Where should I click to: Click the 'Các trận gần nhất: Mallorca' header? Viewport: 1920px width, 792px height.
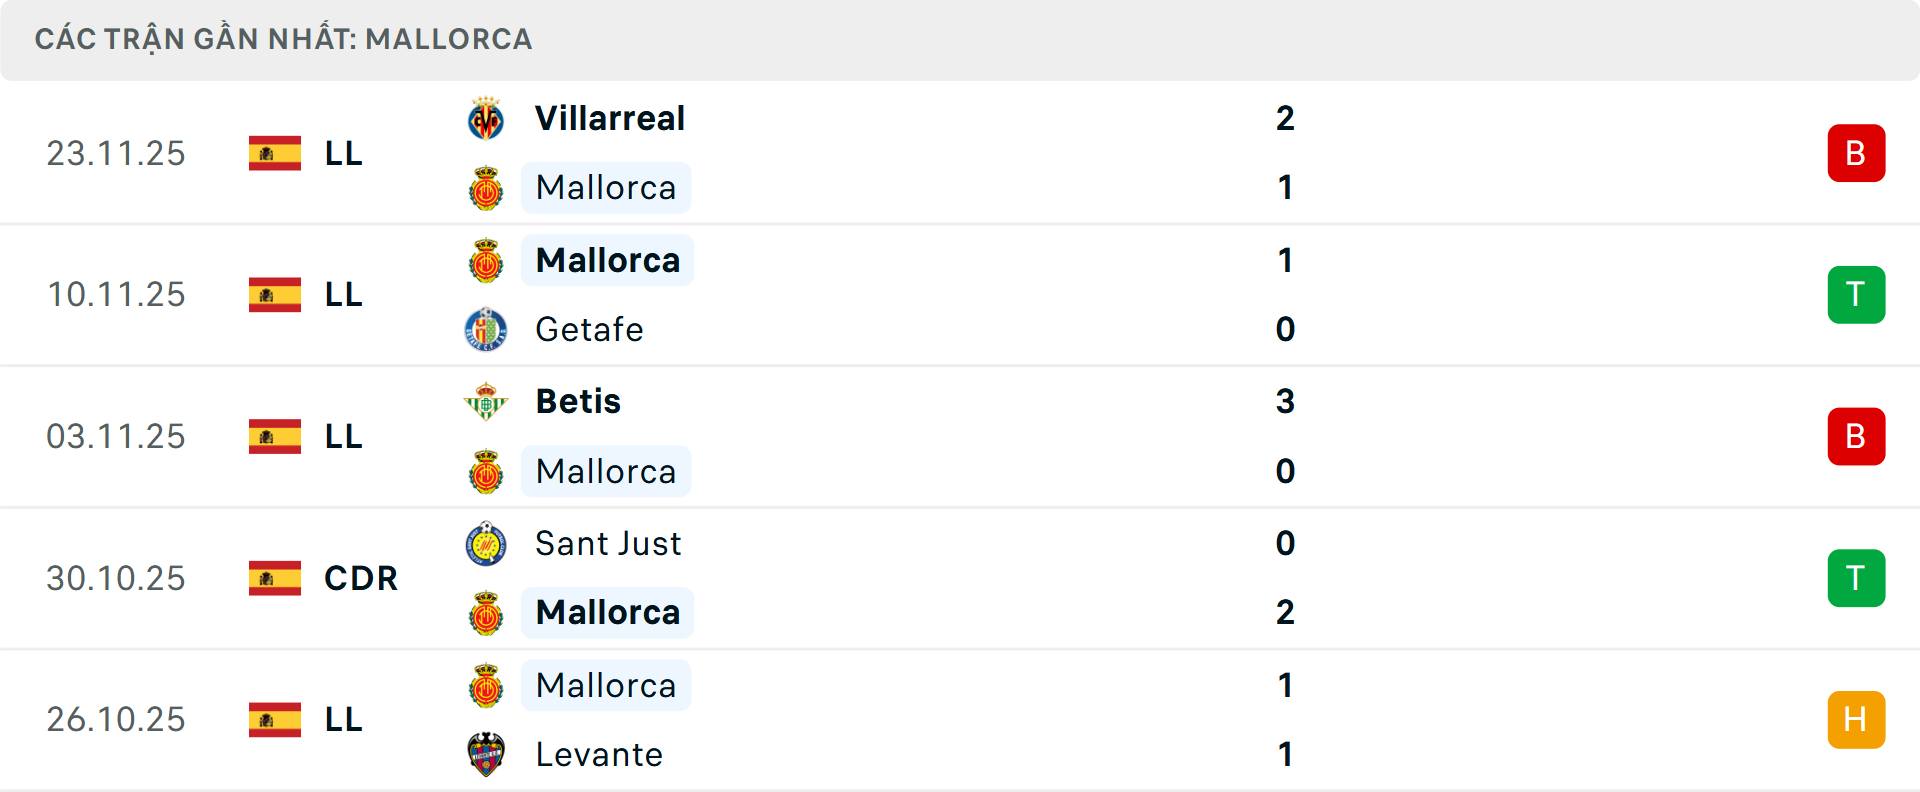pyautogui.click(x=284, y=39)
